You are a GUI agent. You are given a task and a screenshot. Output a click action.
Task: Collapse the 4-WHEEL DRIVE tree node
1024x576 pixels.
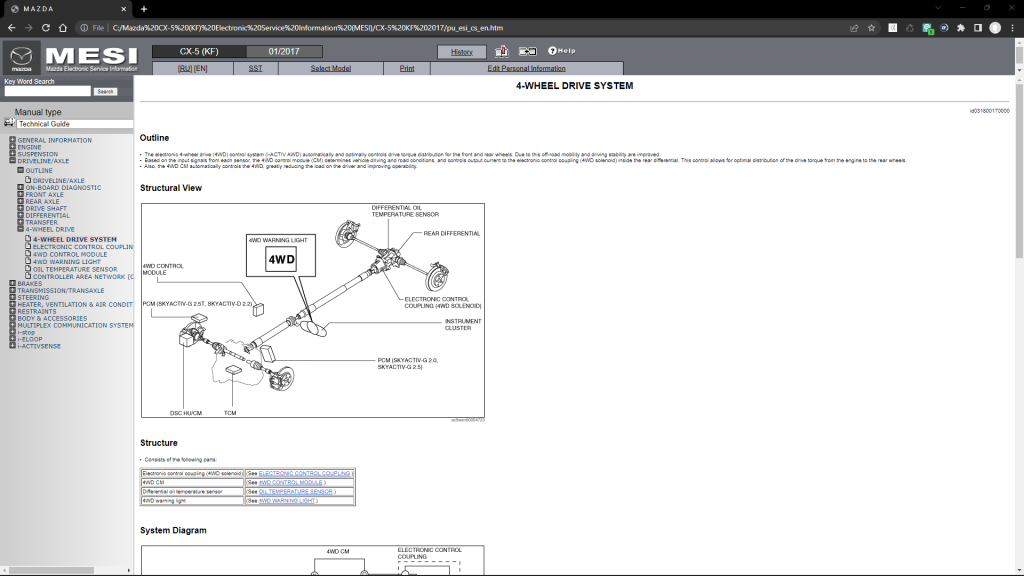(x=20, y=229)
